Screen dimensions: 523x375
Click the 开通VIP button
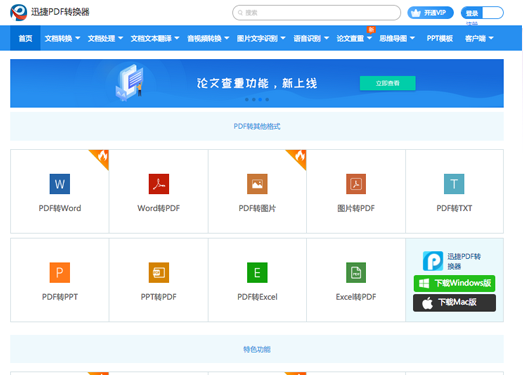pos(430,13)
